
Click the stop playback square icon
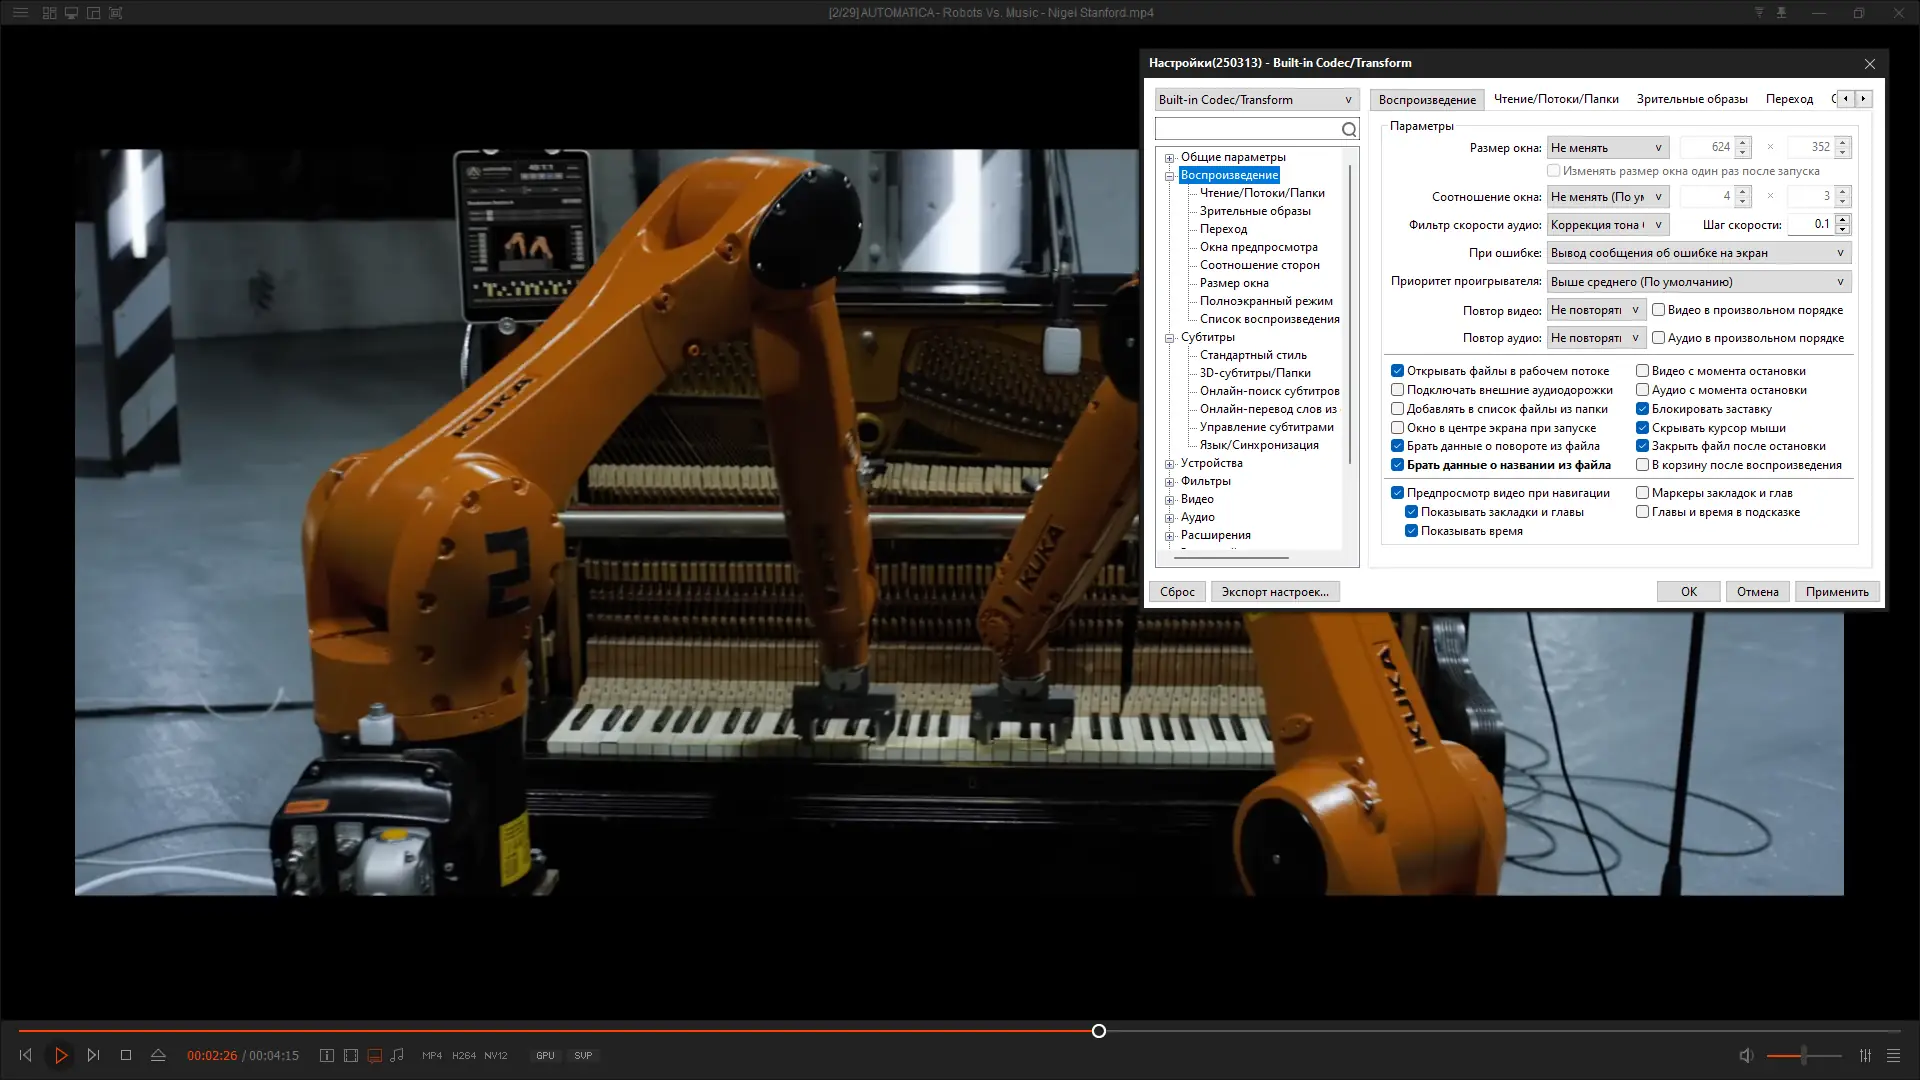click(x=126, y=1055)
